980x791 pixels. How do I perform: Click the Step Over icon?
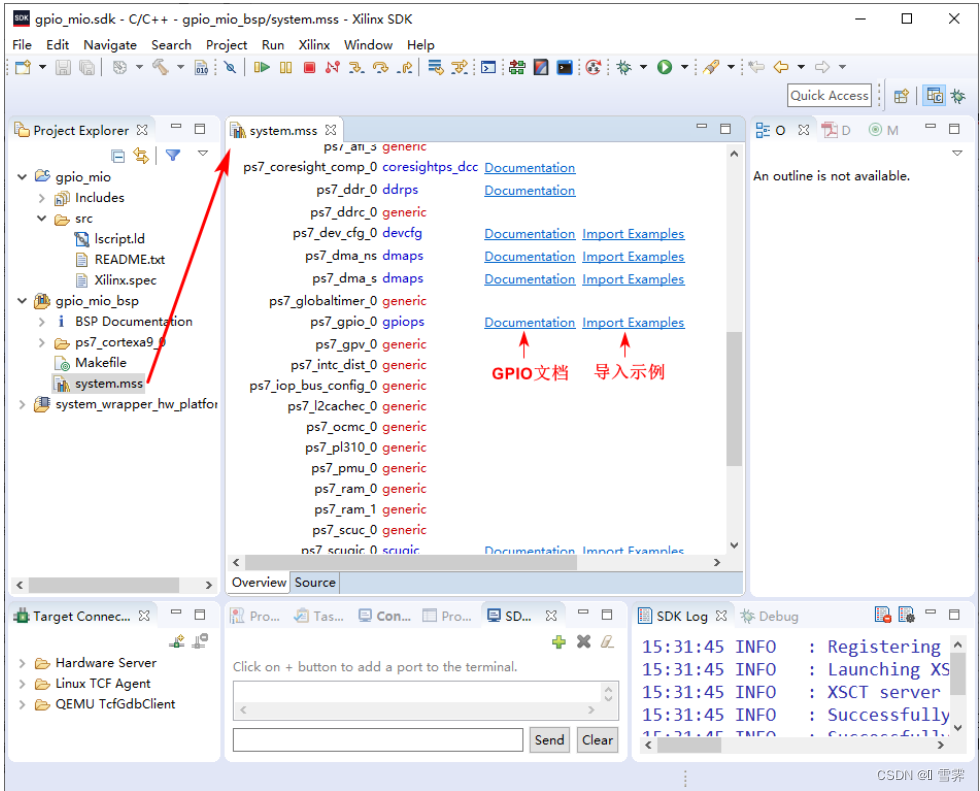coord(380,67)
